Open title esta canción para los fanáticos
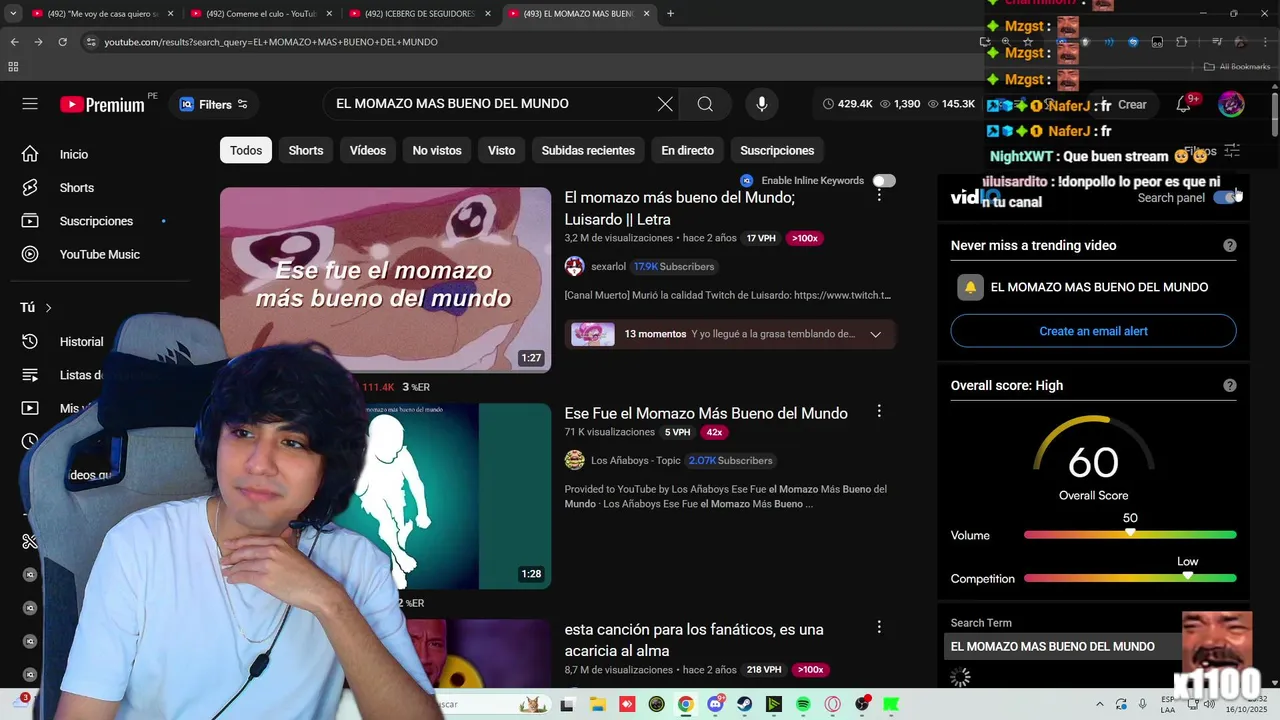The width and height of the screenshot is (1280, 720). coord(694,640)
